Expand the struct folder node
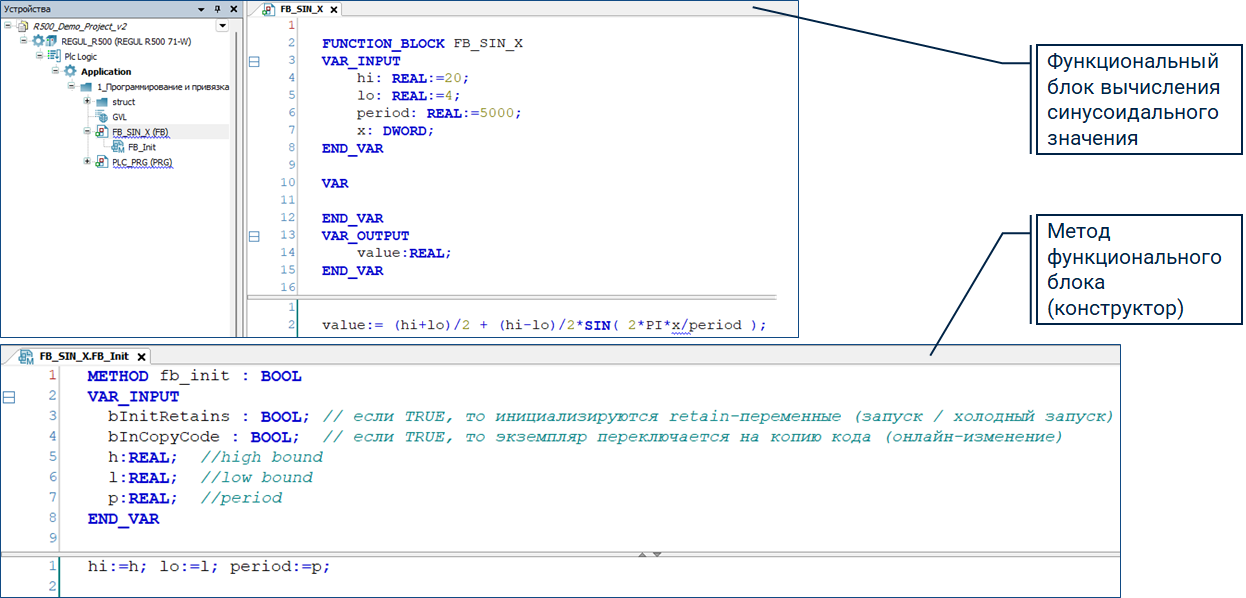 [87, 102]
